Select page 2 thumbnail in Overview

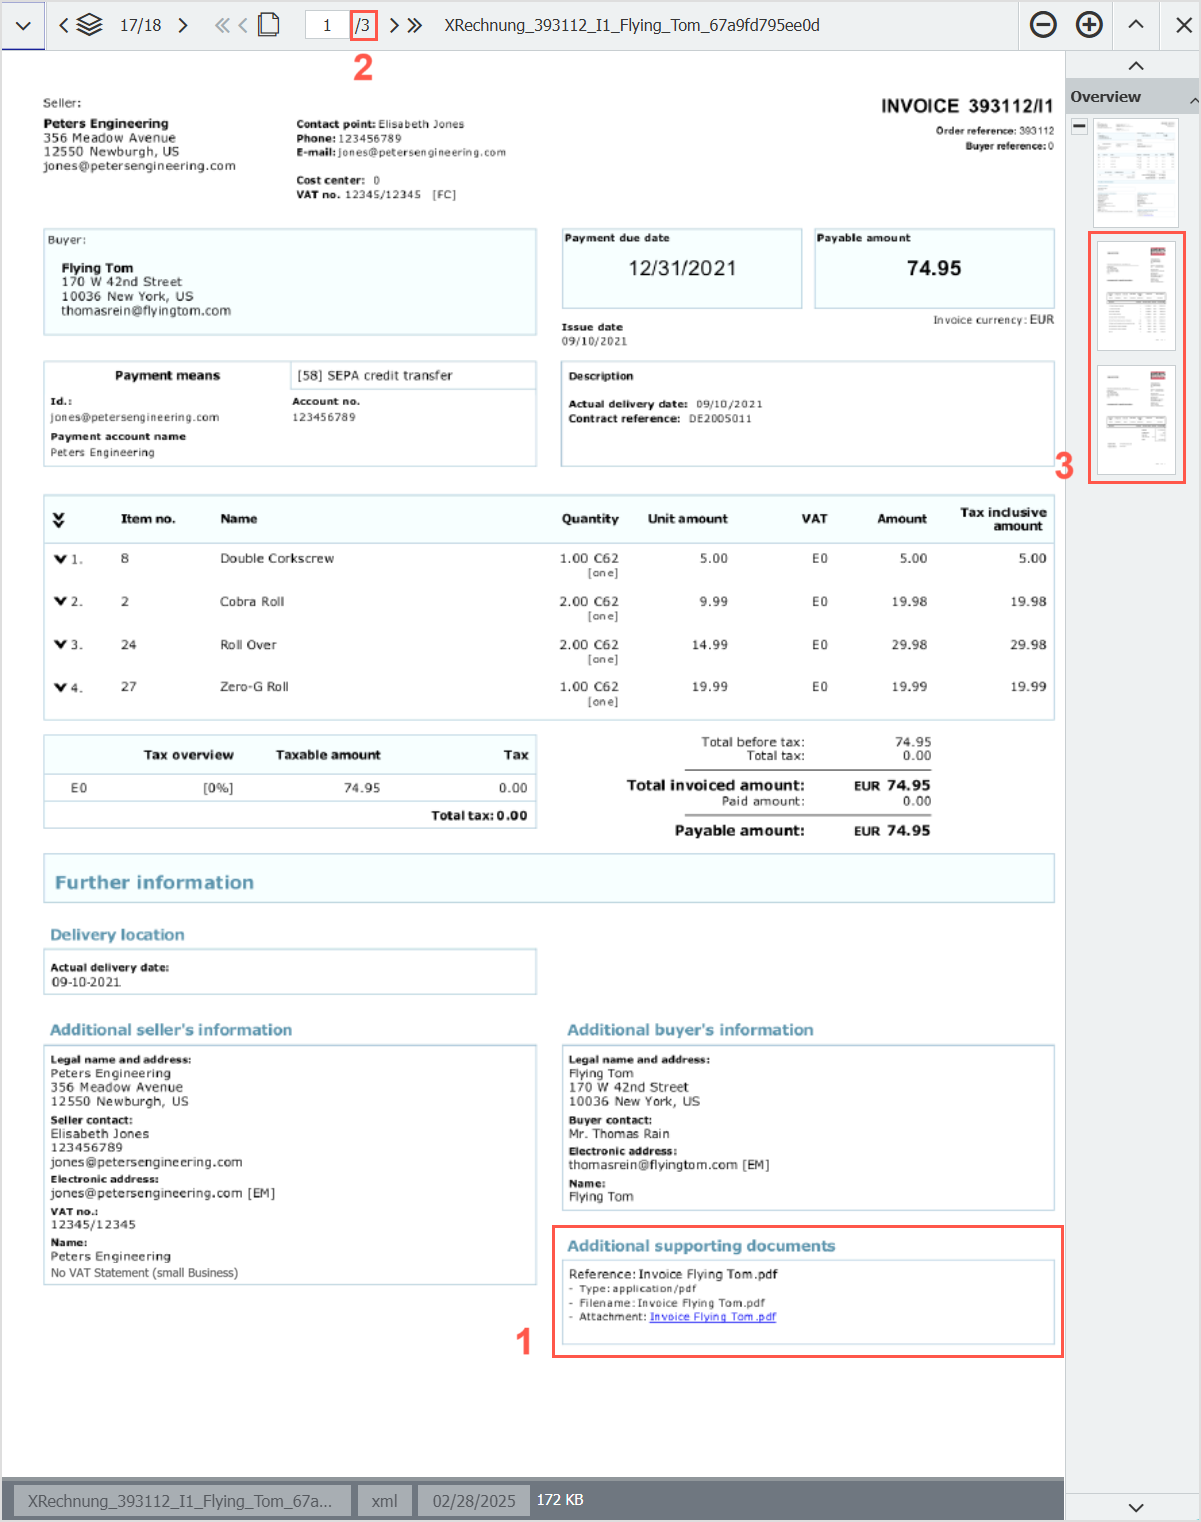point(1137,294)
